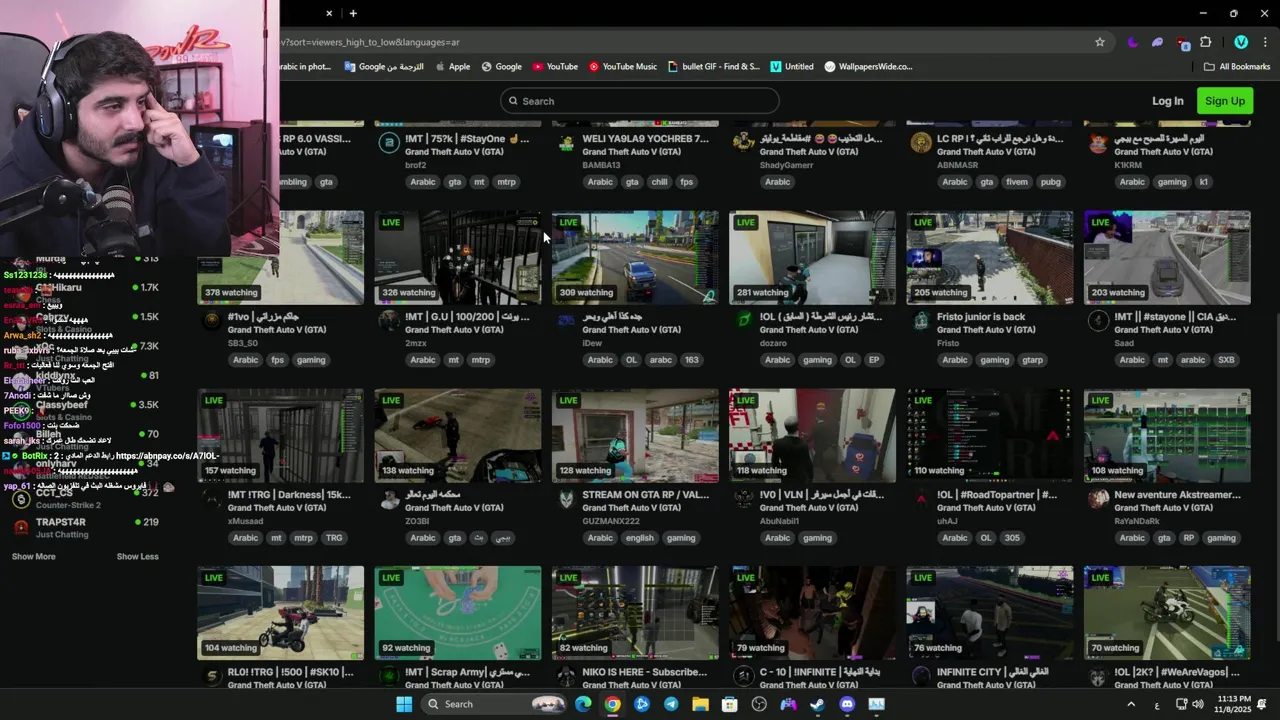Click Show More in sidebar

[34, 557]
